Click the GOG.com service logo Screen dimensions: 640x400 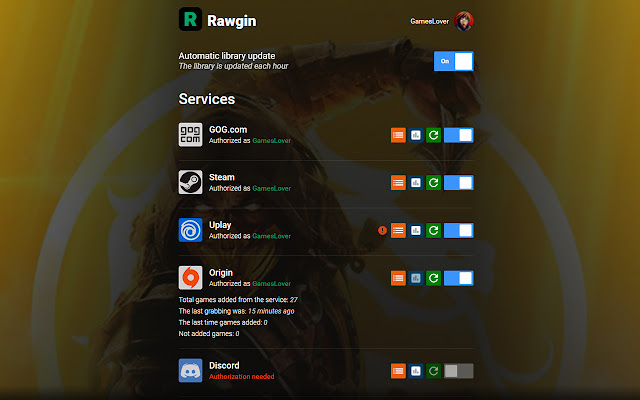[x=190, y=135]
